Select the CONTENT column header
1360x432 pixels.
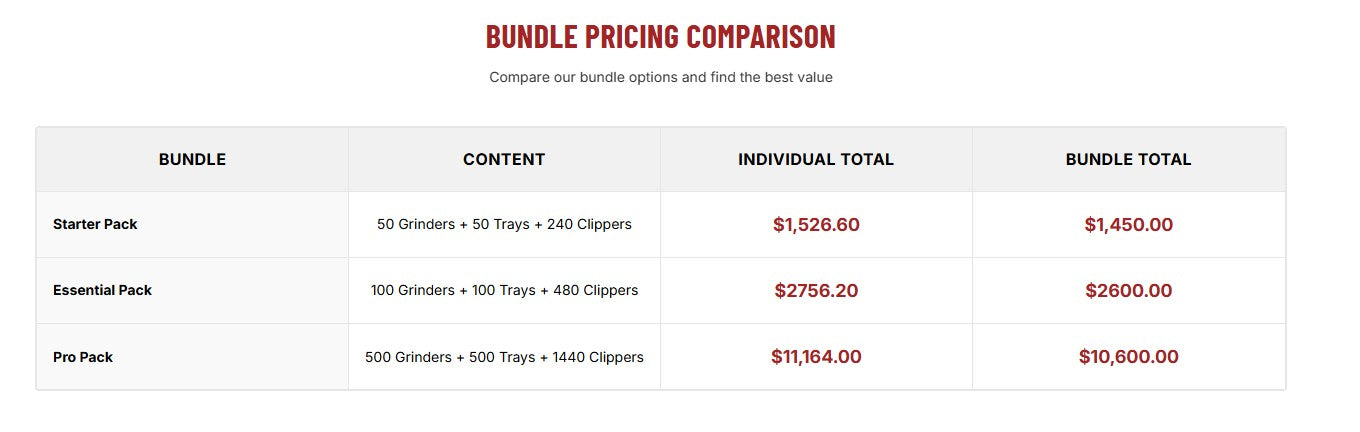(x=504, y=159)
